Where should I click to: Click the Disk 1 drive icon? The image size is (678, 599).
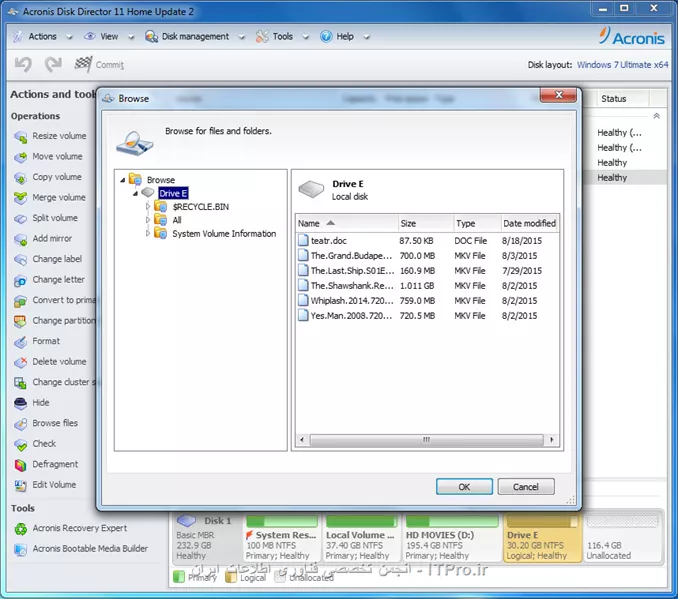tap(187, 520)
